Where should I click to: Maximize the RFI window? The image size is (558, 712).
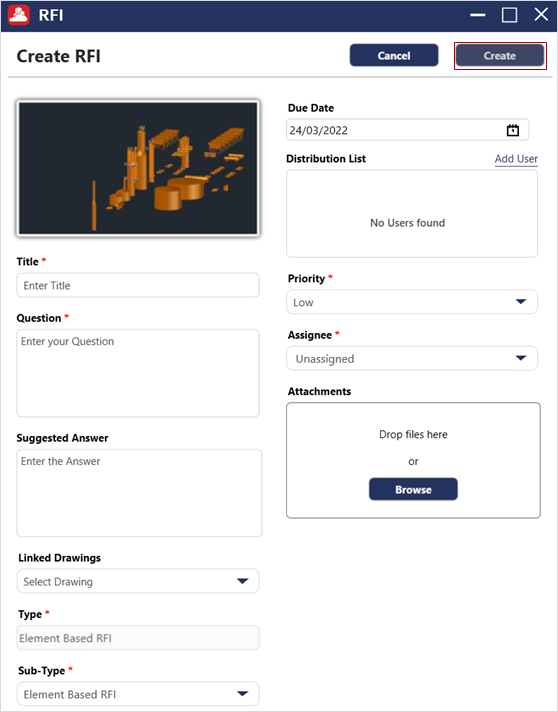click(x=509, y=15)
